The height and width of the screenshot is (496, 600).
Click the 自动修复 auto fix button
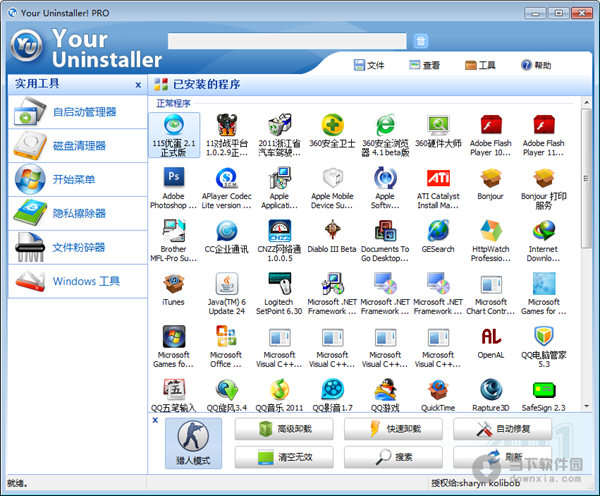tap(502, 429)
